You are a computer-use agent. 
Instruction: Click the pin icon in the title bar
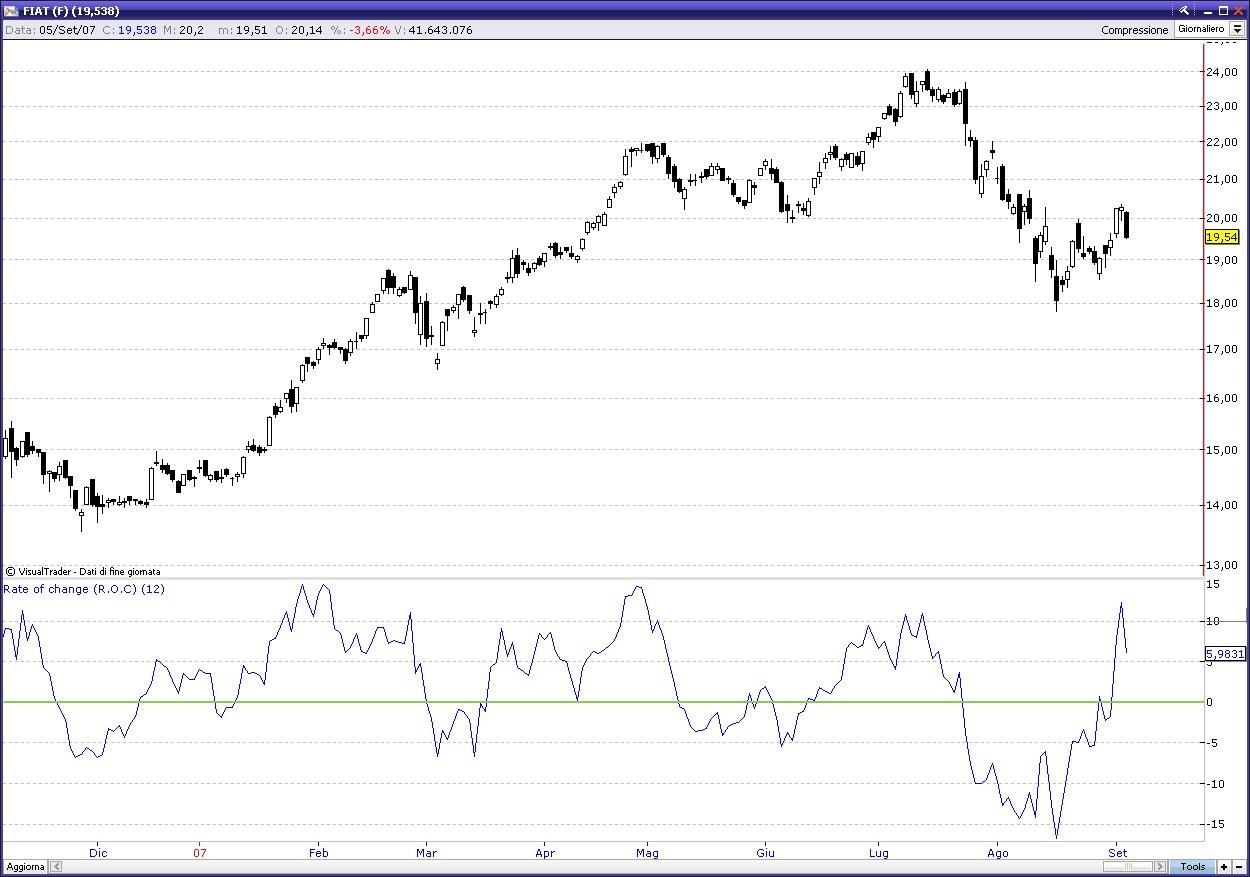coord(1184,11)
